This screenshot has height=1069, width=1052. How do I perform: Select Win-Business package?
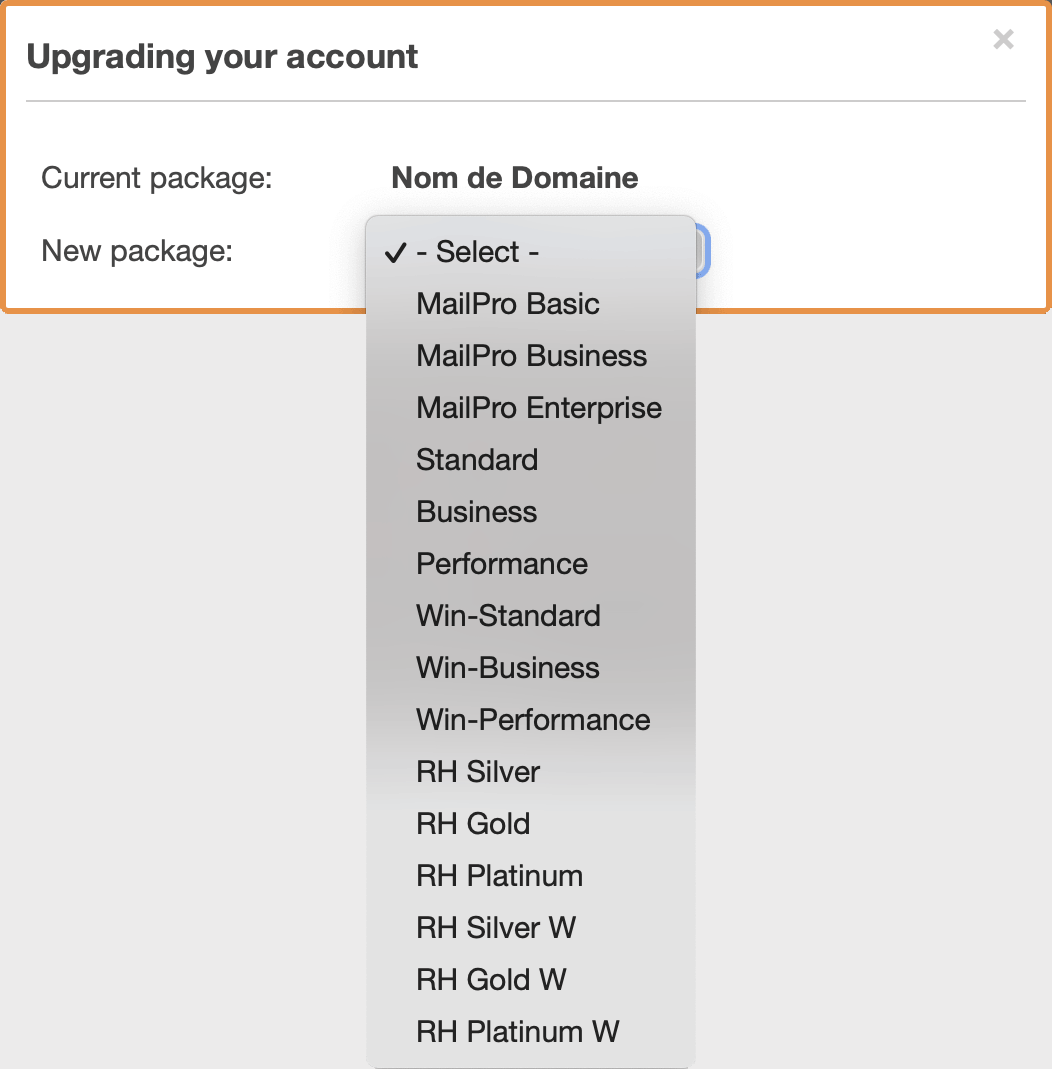(530, 667)
